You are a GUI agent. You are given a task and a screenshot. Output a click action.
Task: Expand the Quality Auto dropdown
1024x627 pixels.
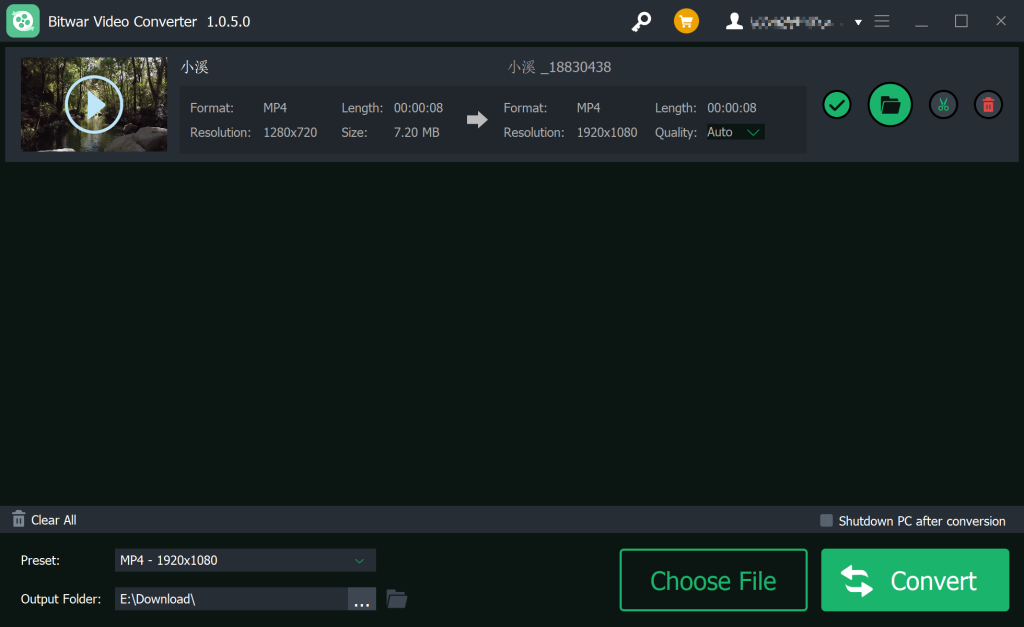[x=735, y=132]
